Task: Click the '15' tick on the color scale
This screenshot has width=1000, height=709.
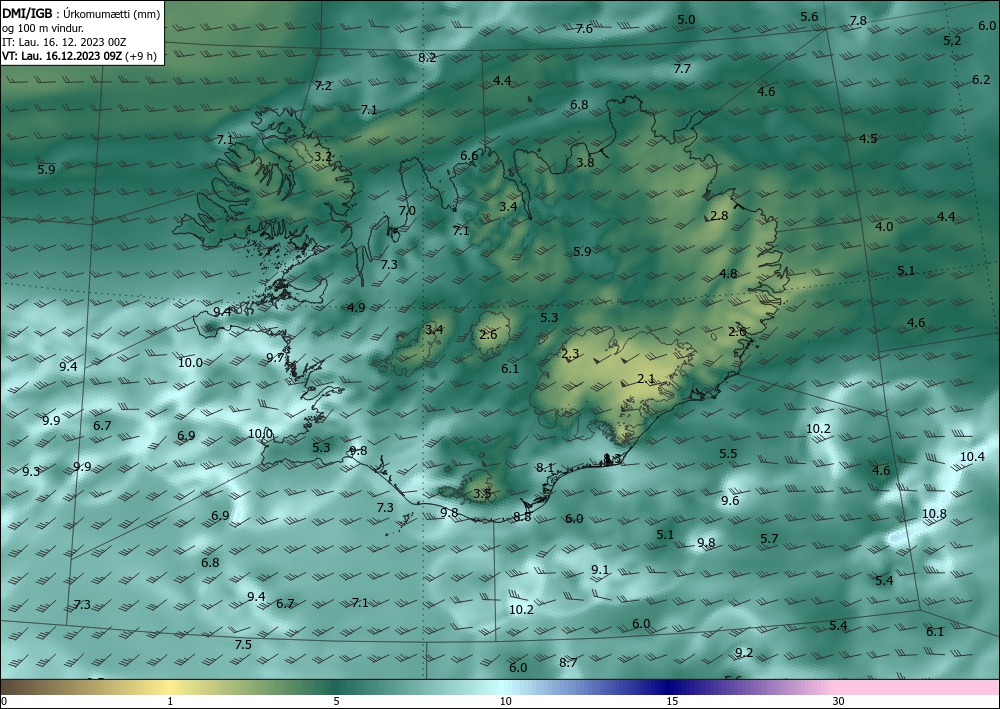Action: 672,701
